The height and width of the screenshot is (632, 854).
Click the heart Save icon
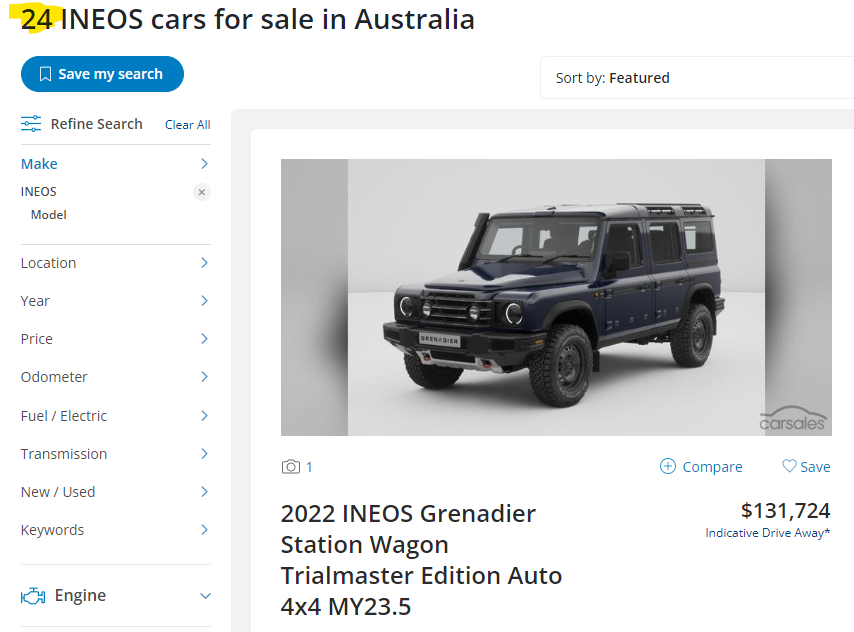point(789,466)
